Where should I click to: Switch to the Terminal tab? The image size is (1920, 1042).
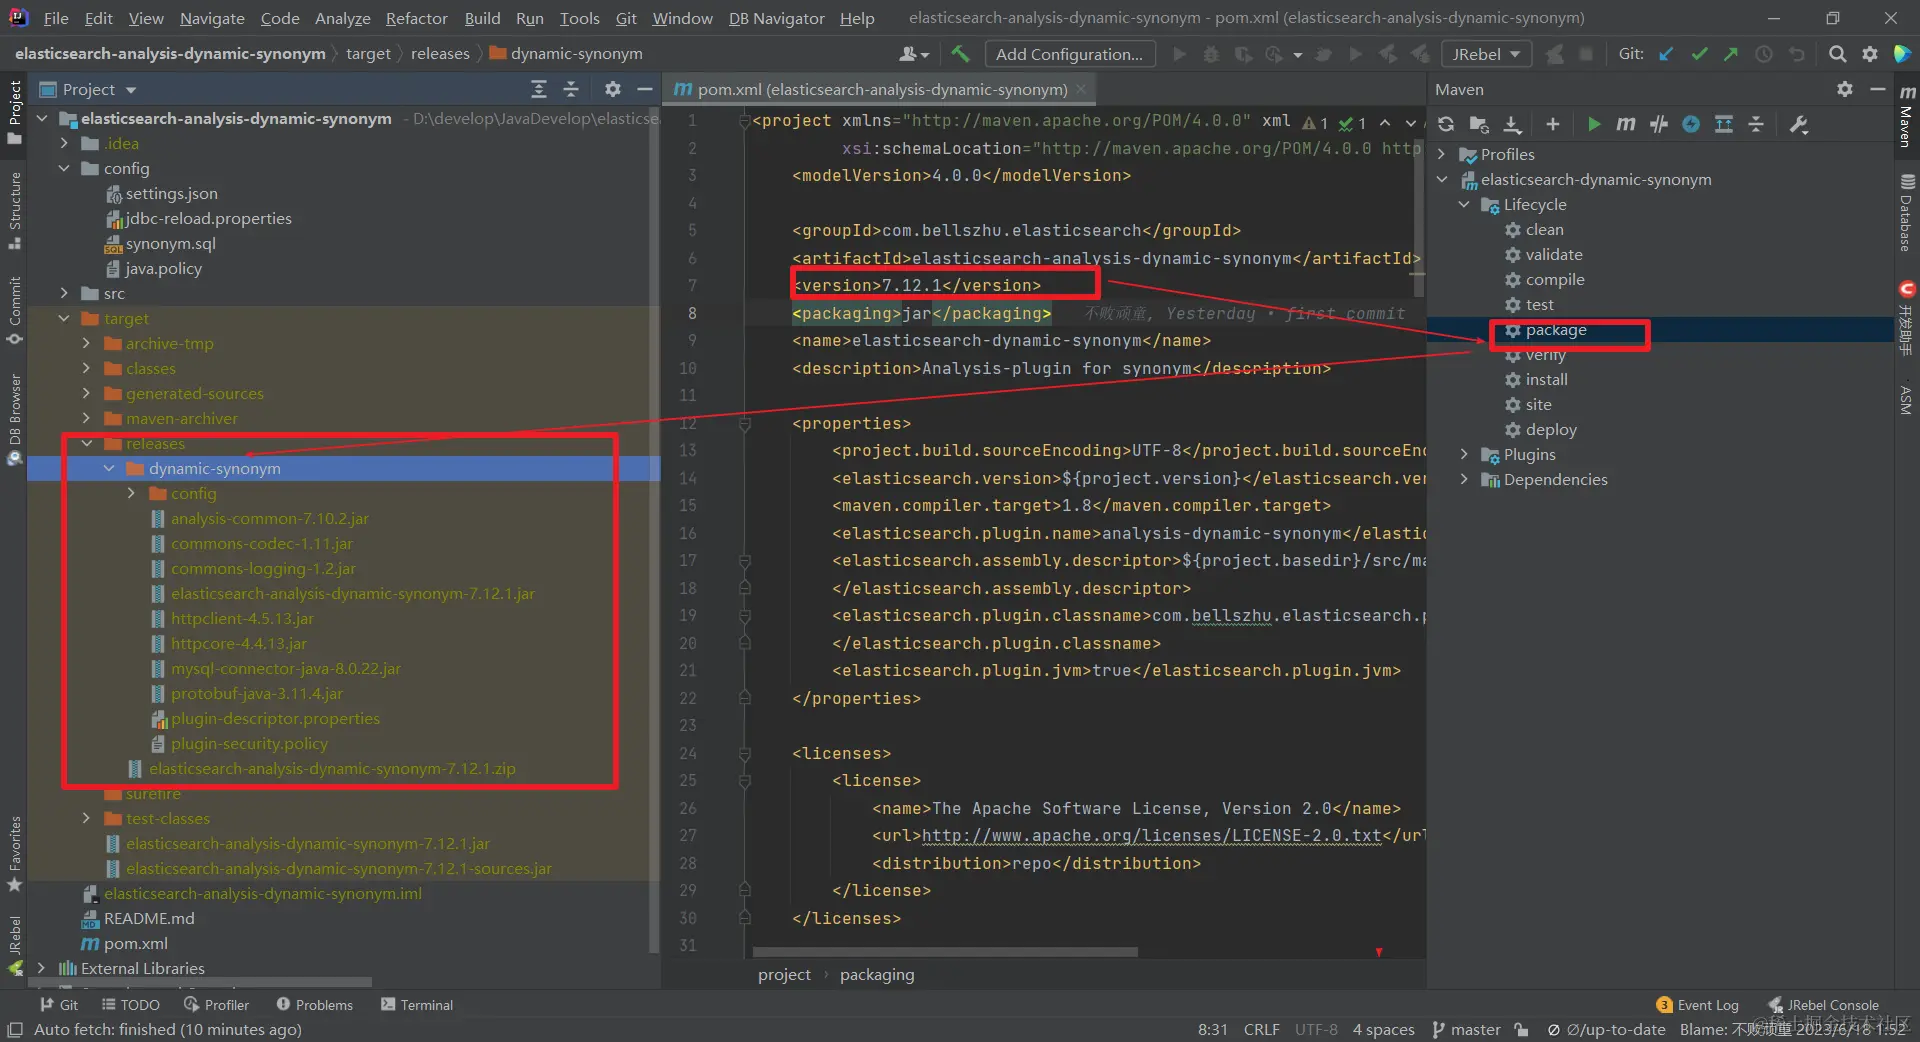417,1005
